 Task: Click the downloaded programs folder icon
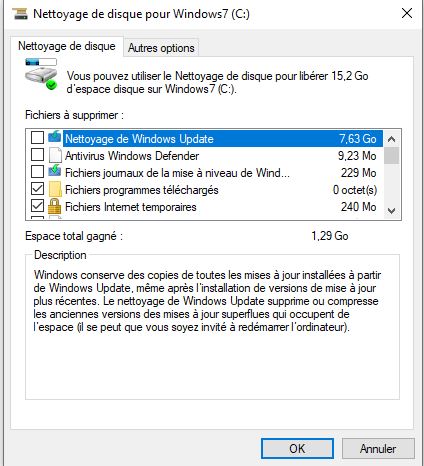pyautogui.click(x=55, y=189)
